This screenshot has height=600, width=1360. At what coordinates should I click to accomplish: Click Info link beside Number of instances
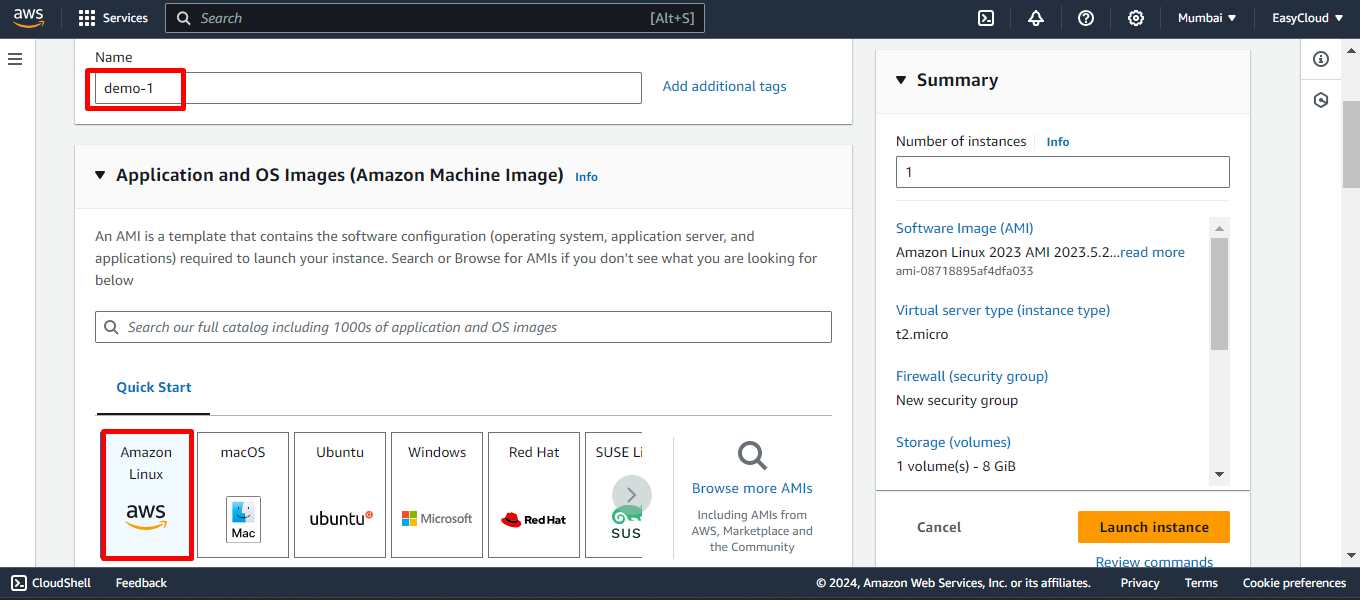tap(1058, 142)
